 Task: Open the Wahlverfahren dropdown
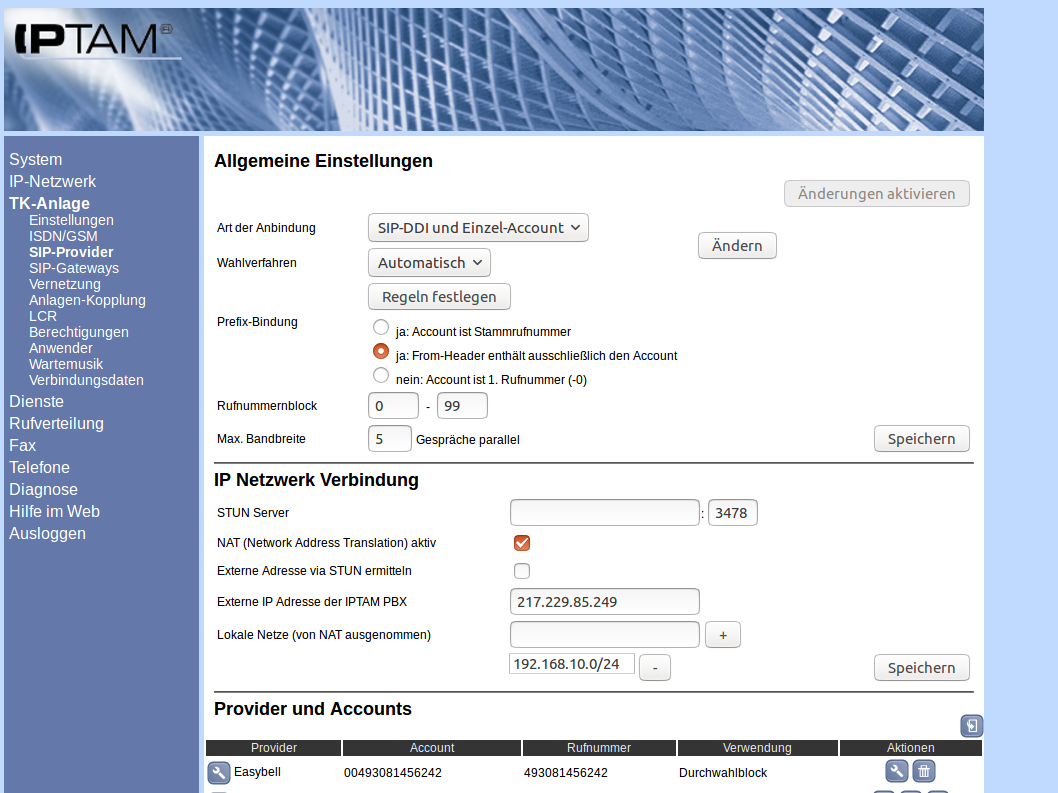click(x=429, y=263)
